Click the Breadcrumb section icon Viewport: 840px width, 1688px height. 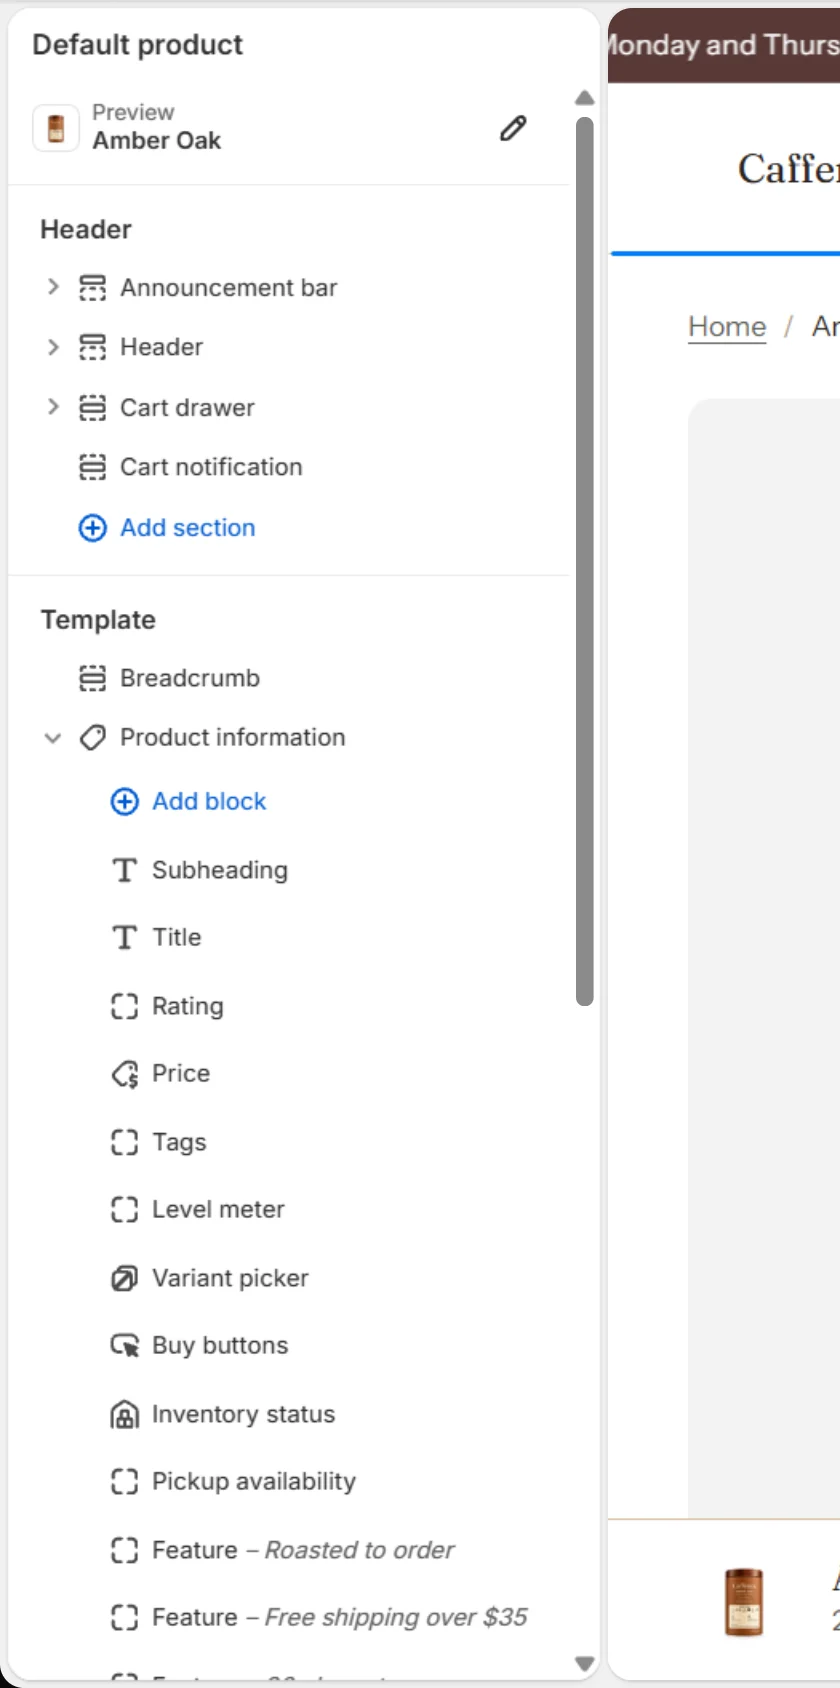pos(92,678)
